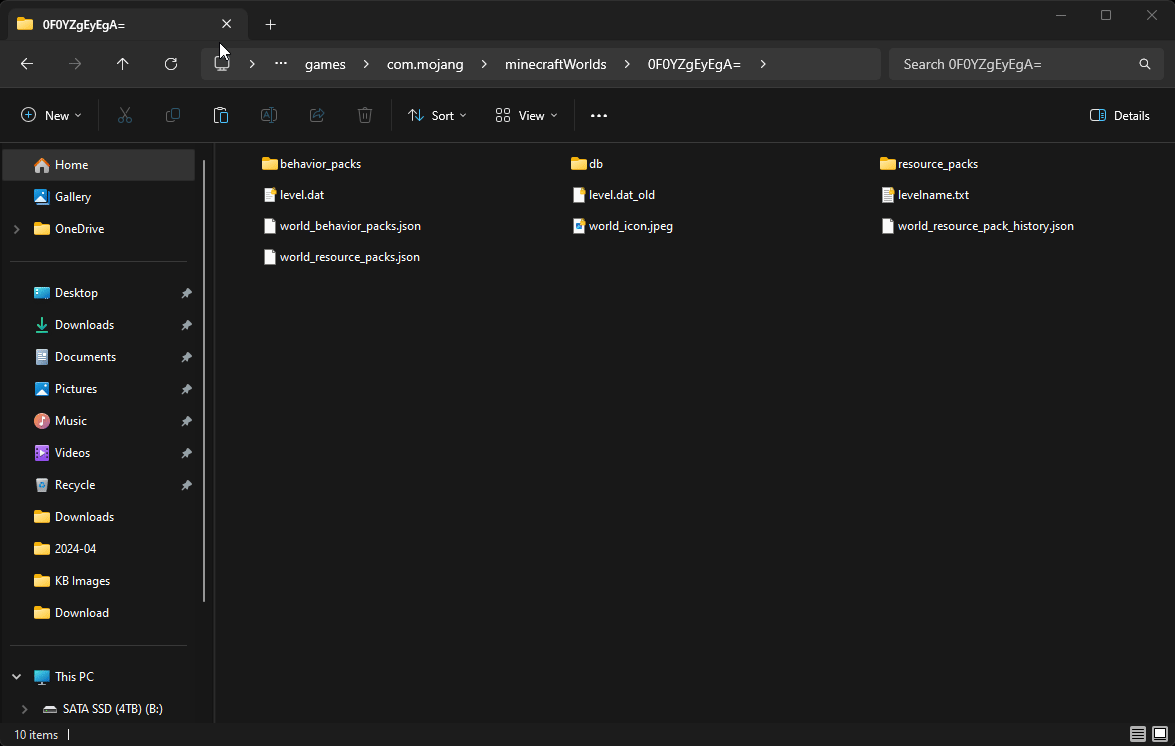Collapse the This PC section
Screen dimensions: 1175x746
pyautogui.click(x=16, y=677)
